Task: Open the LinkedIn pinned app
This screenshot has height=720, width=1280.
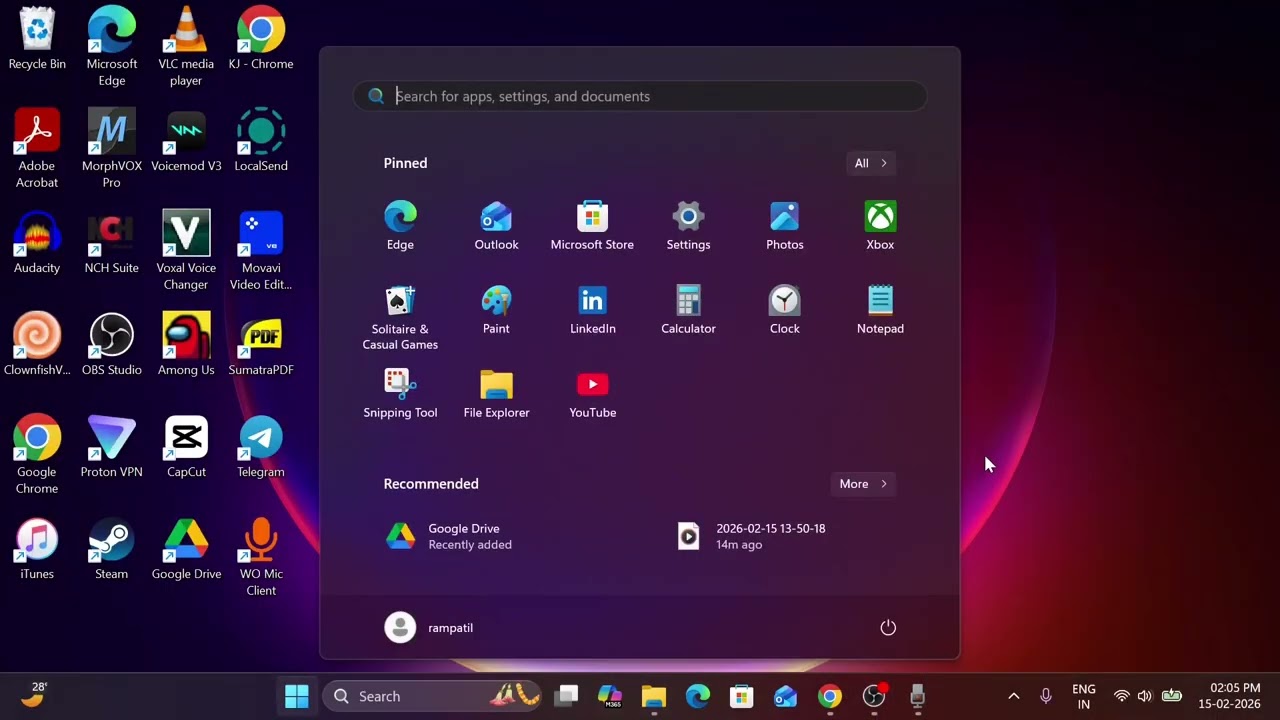Action: [592, 310]
